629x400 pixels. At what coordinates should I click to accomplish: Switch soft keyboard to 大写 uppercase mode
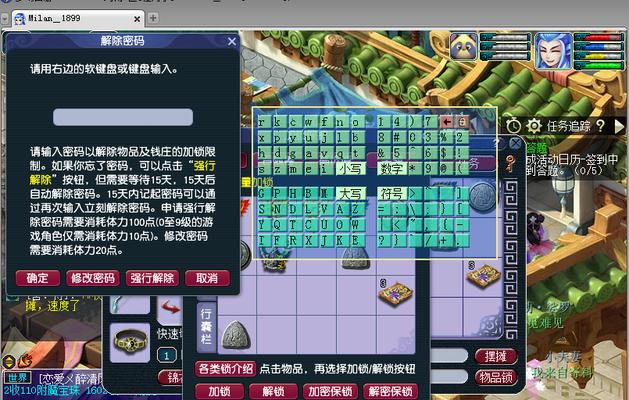click(x=351, y=194)
